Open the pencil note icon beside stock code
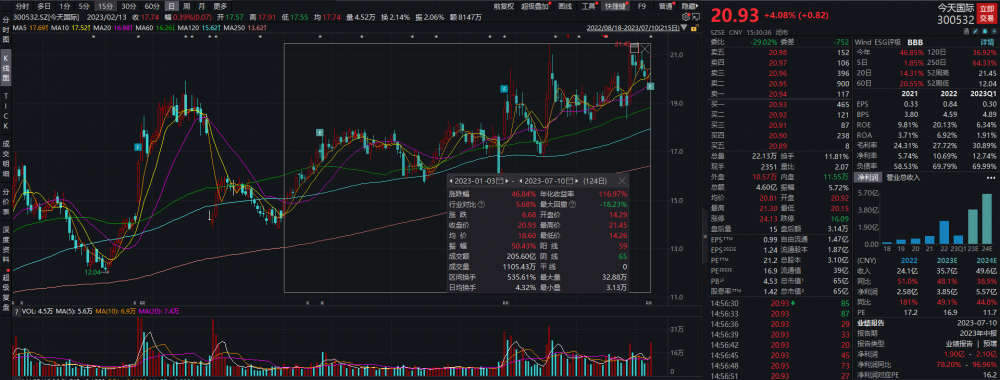1000x380 pixels. point(976,31)
